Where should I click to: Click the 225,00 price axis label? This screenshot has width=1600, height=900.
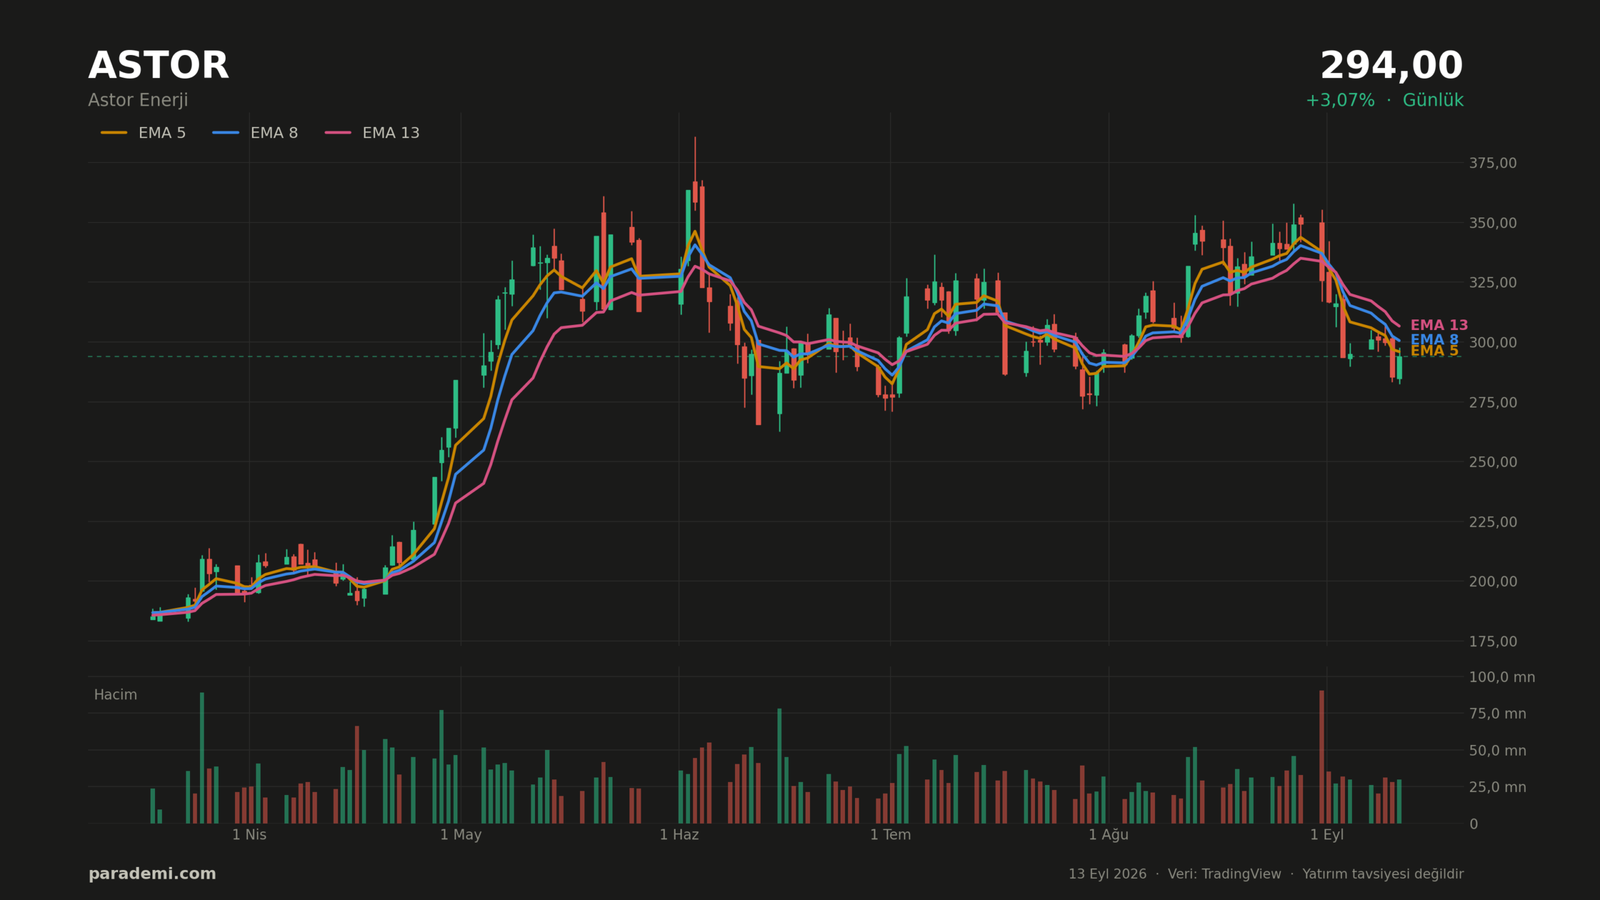(x=1492, y=522)
